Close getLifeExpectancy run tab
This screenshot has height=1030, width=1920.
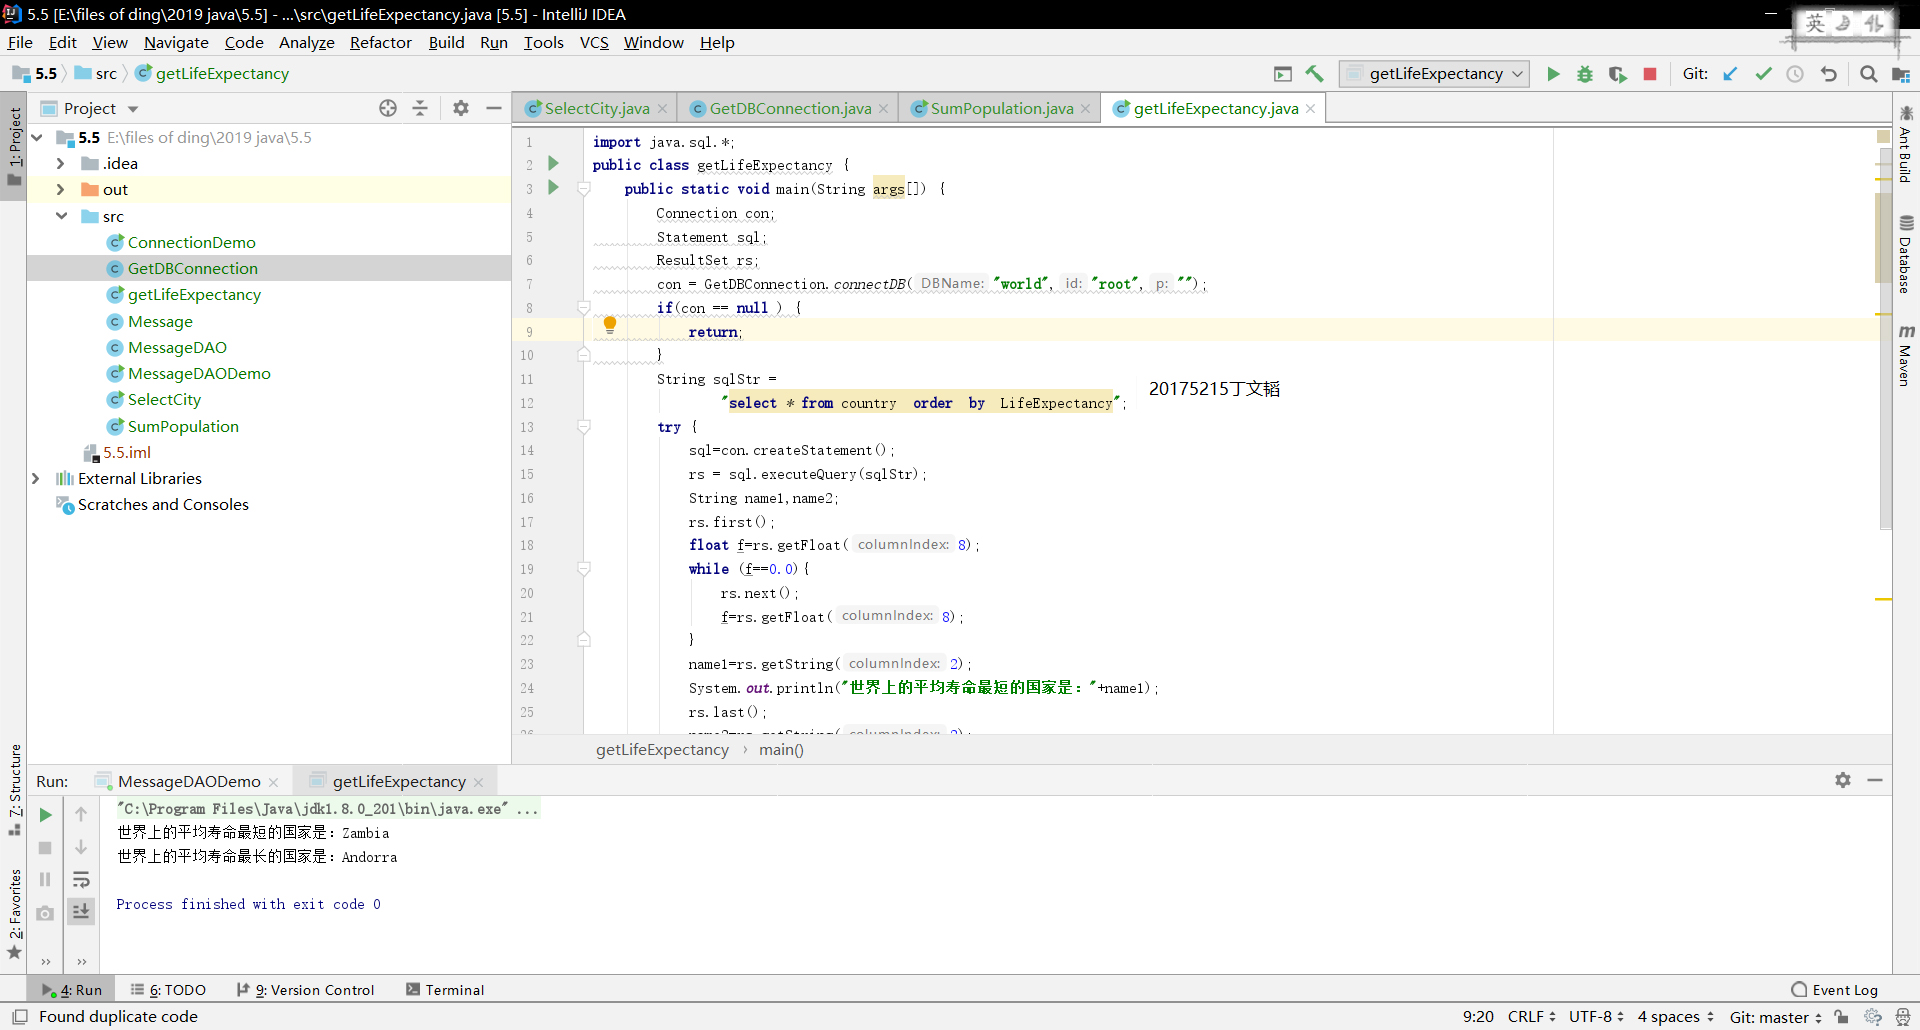(479, 782)
